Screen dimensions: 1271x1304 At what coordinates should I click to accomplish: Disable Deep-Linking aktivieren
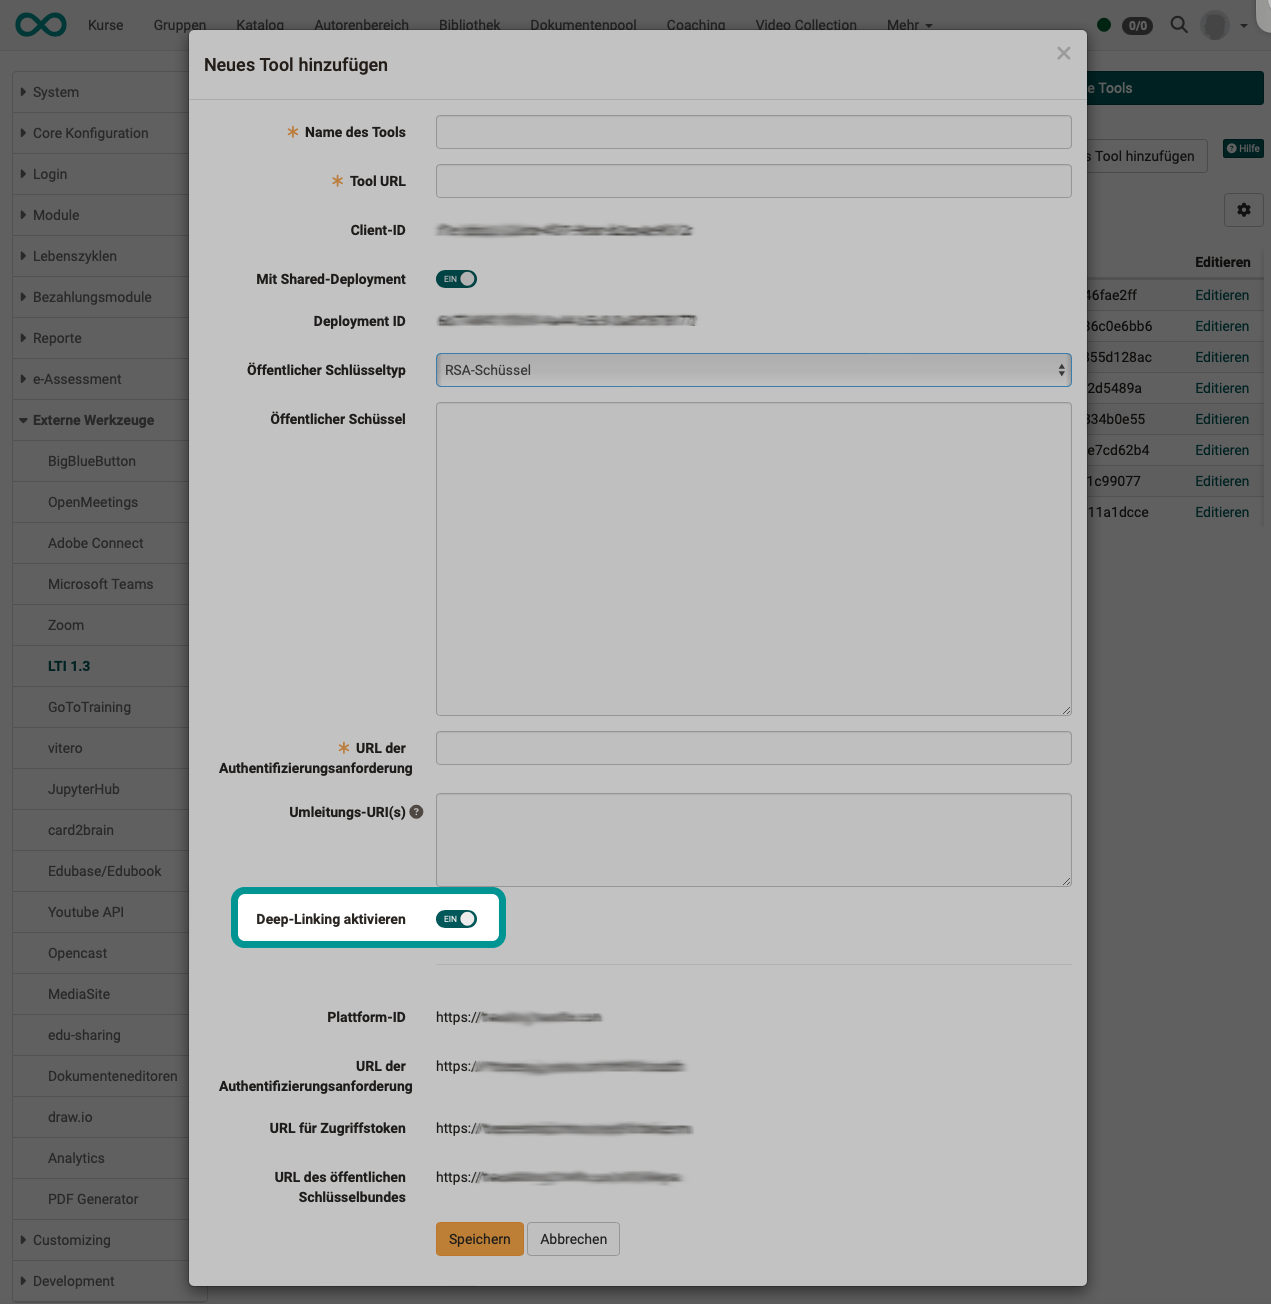pos(457,918)
